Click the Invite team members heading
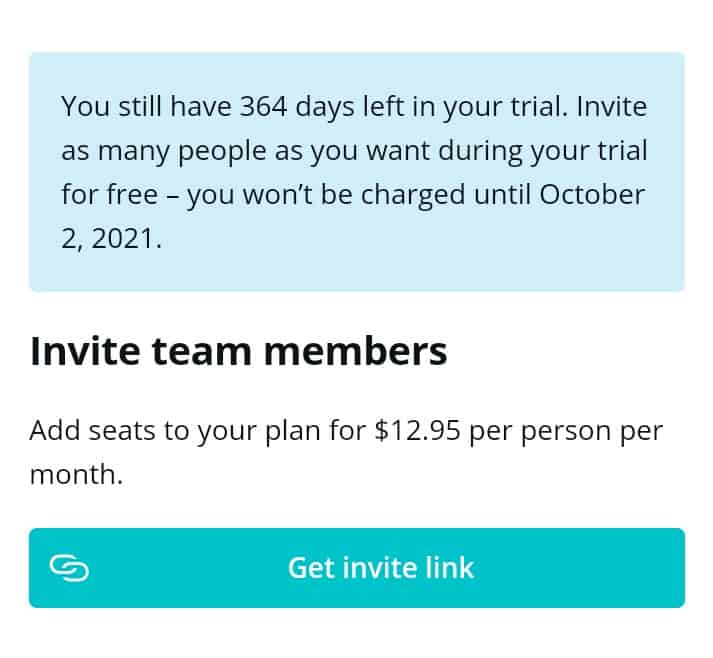 238,352
